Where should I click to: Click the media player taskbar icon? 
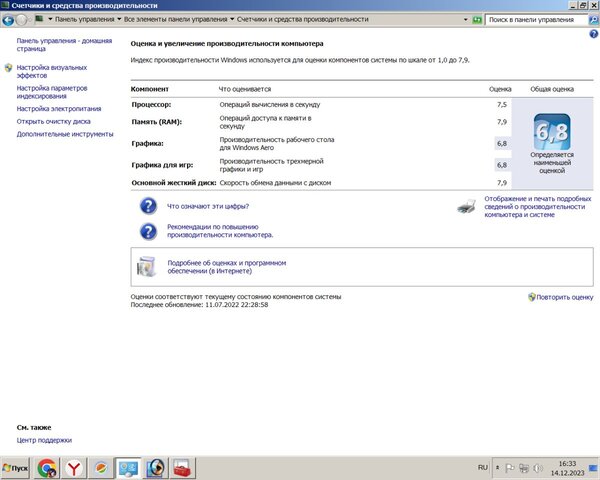pyautogui.click(x=155, y=467)
